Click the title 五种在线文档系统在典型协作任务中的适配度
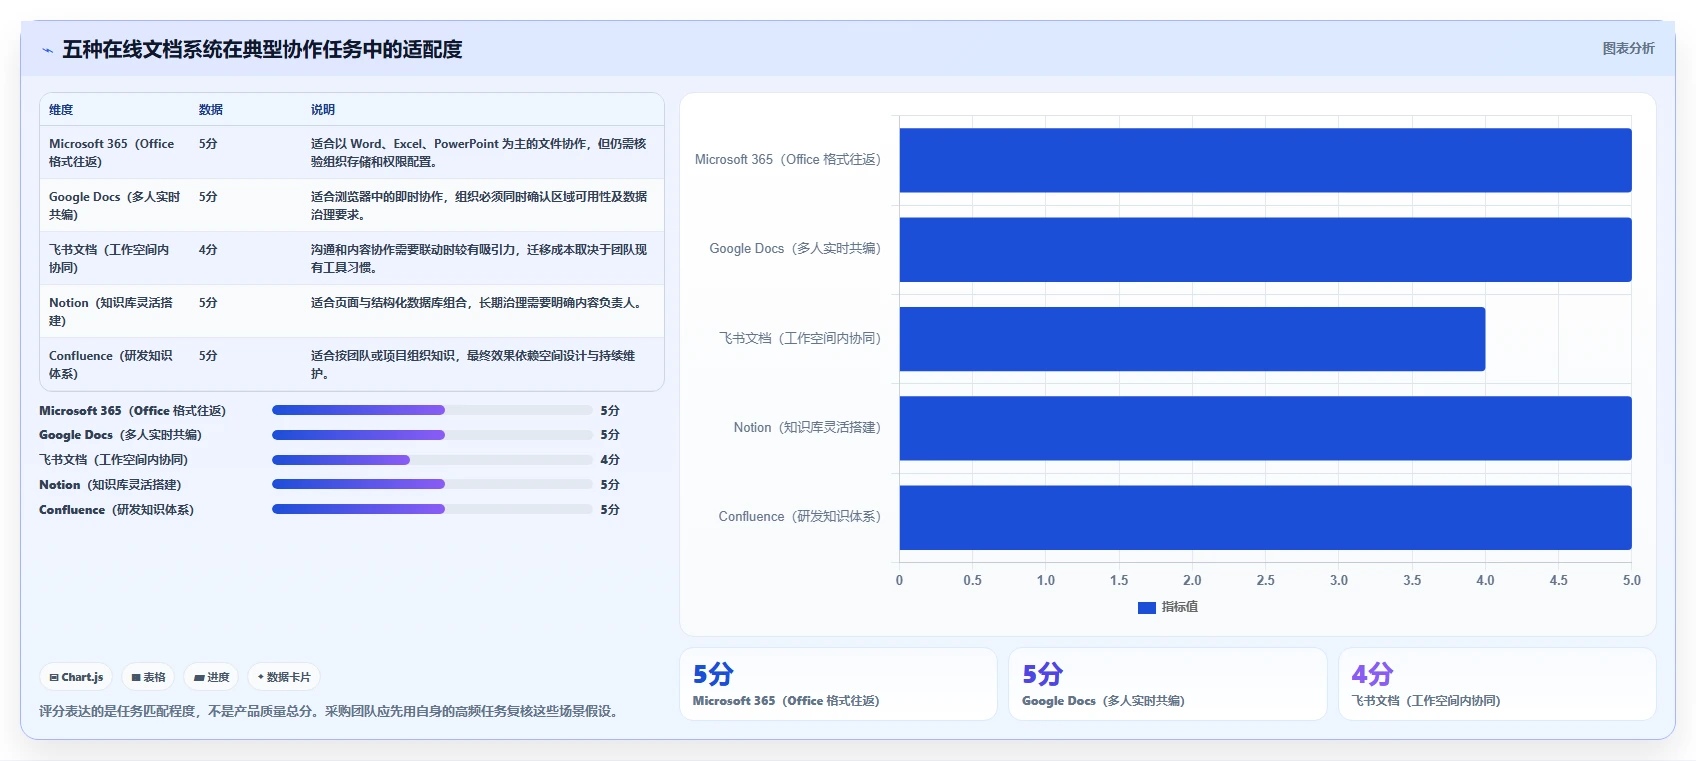1696x761 pixels. [x=262, y=49]
